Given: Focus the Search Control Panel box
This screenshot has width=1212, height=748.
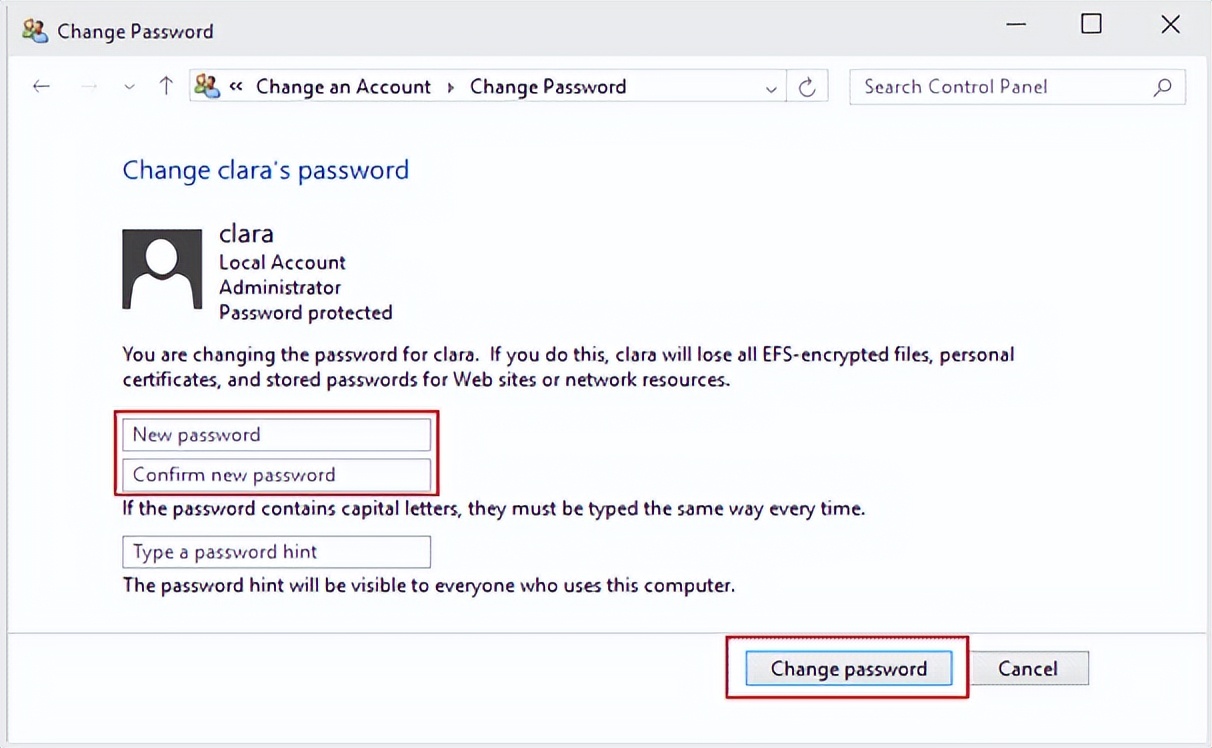Looking at the screenshot, I should 1000,87.
